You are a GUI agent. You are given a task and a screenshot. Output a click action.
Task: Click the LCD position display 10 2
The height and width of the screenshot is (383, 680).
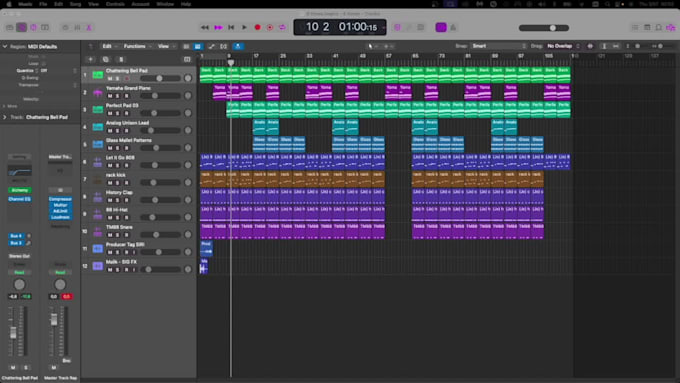tap(317, 27)
